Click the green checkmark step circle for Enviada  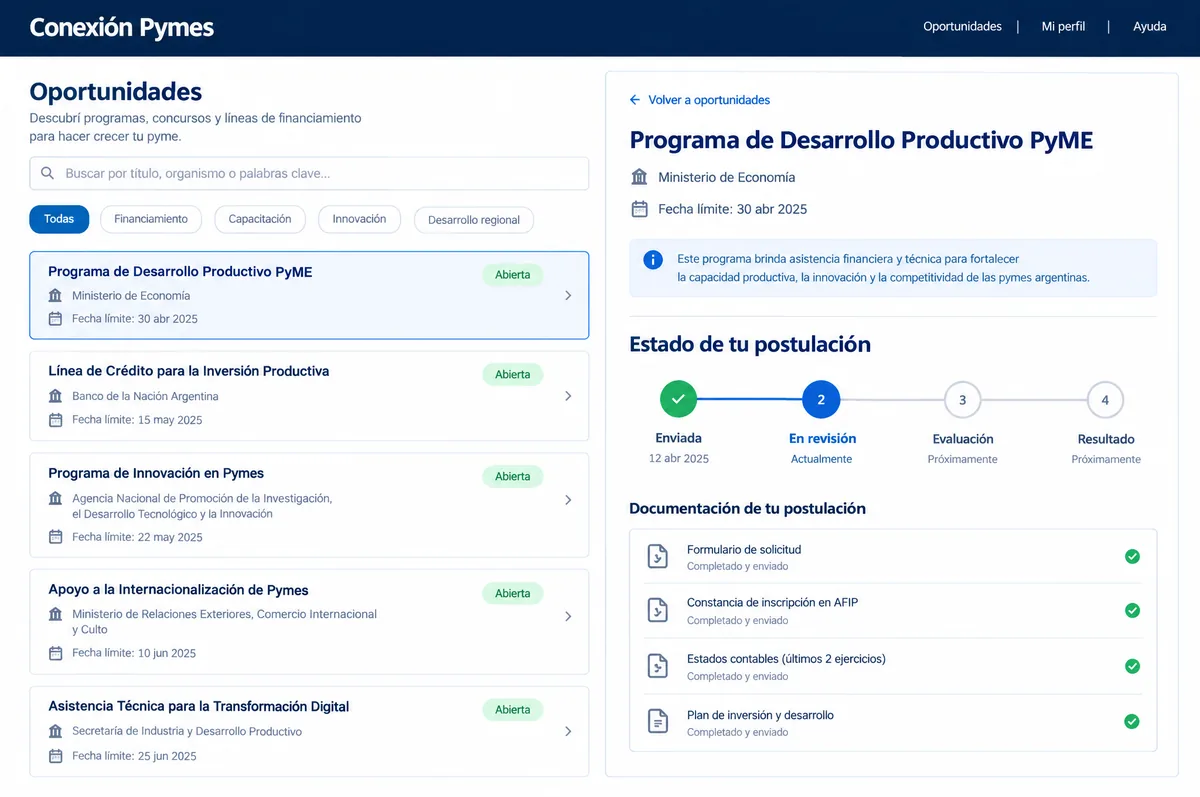coord(678,399)
